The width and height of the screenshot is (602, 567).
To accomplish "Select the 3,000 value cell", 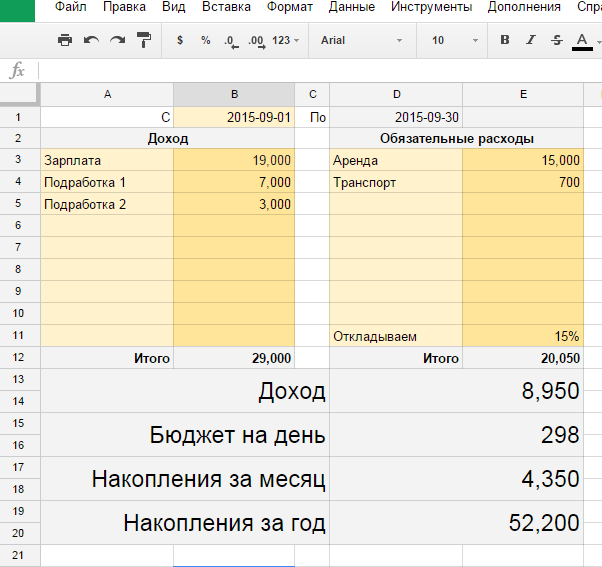I will coord(234,204).
